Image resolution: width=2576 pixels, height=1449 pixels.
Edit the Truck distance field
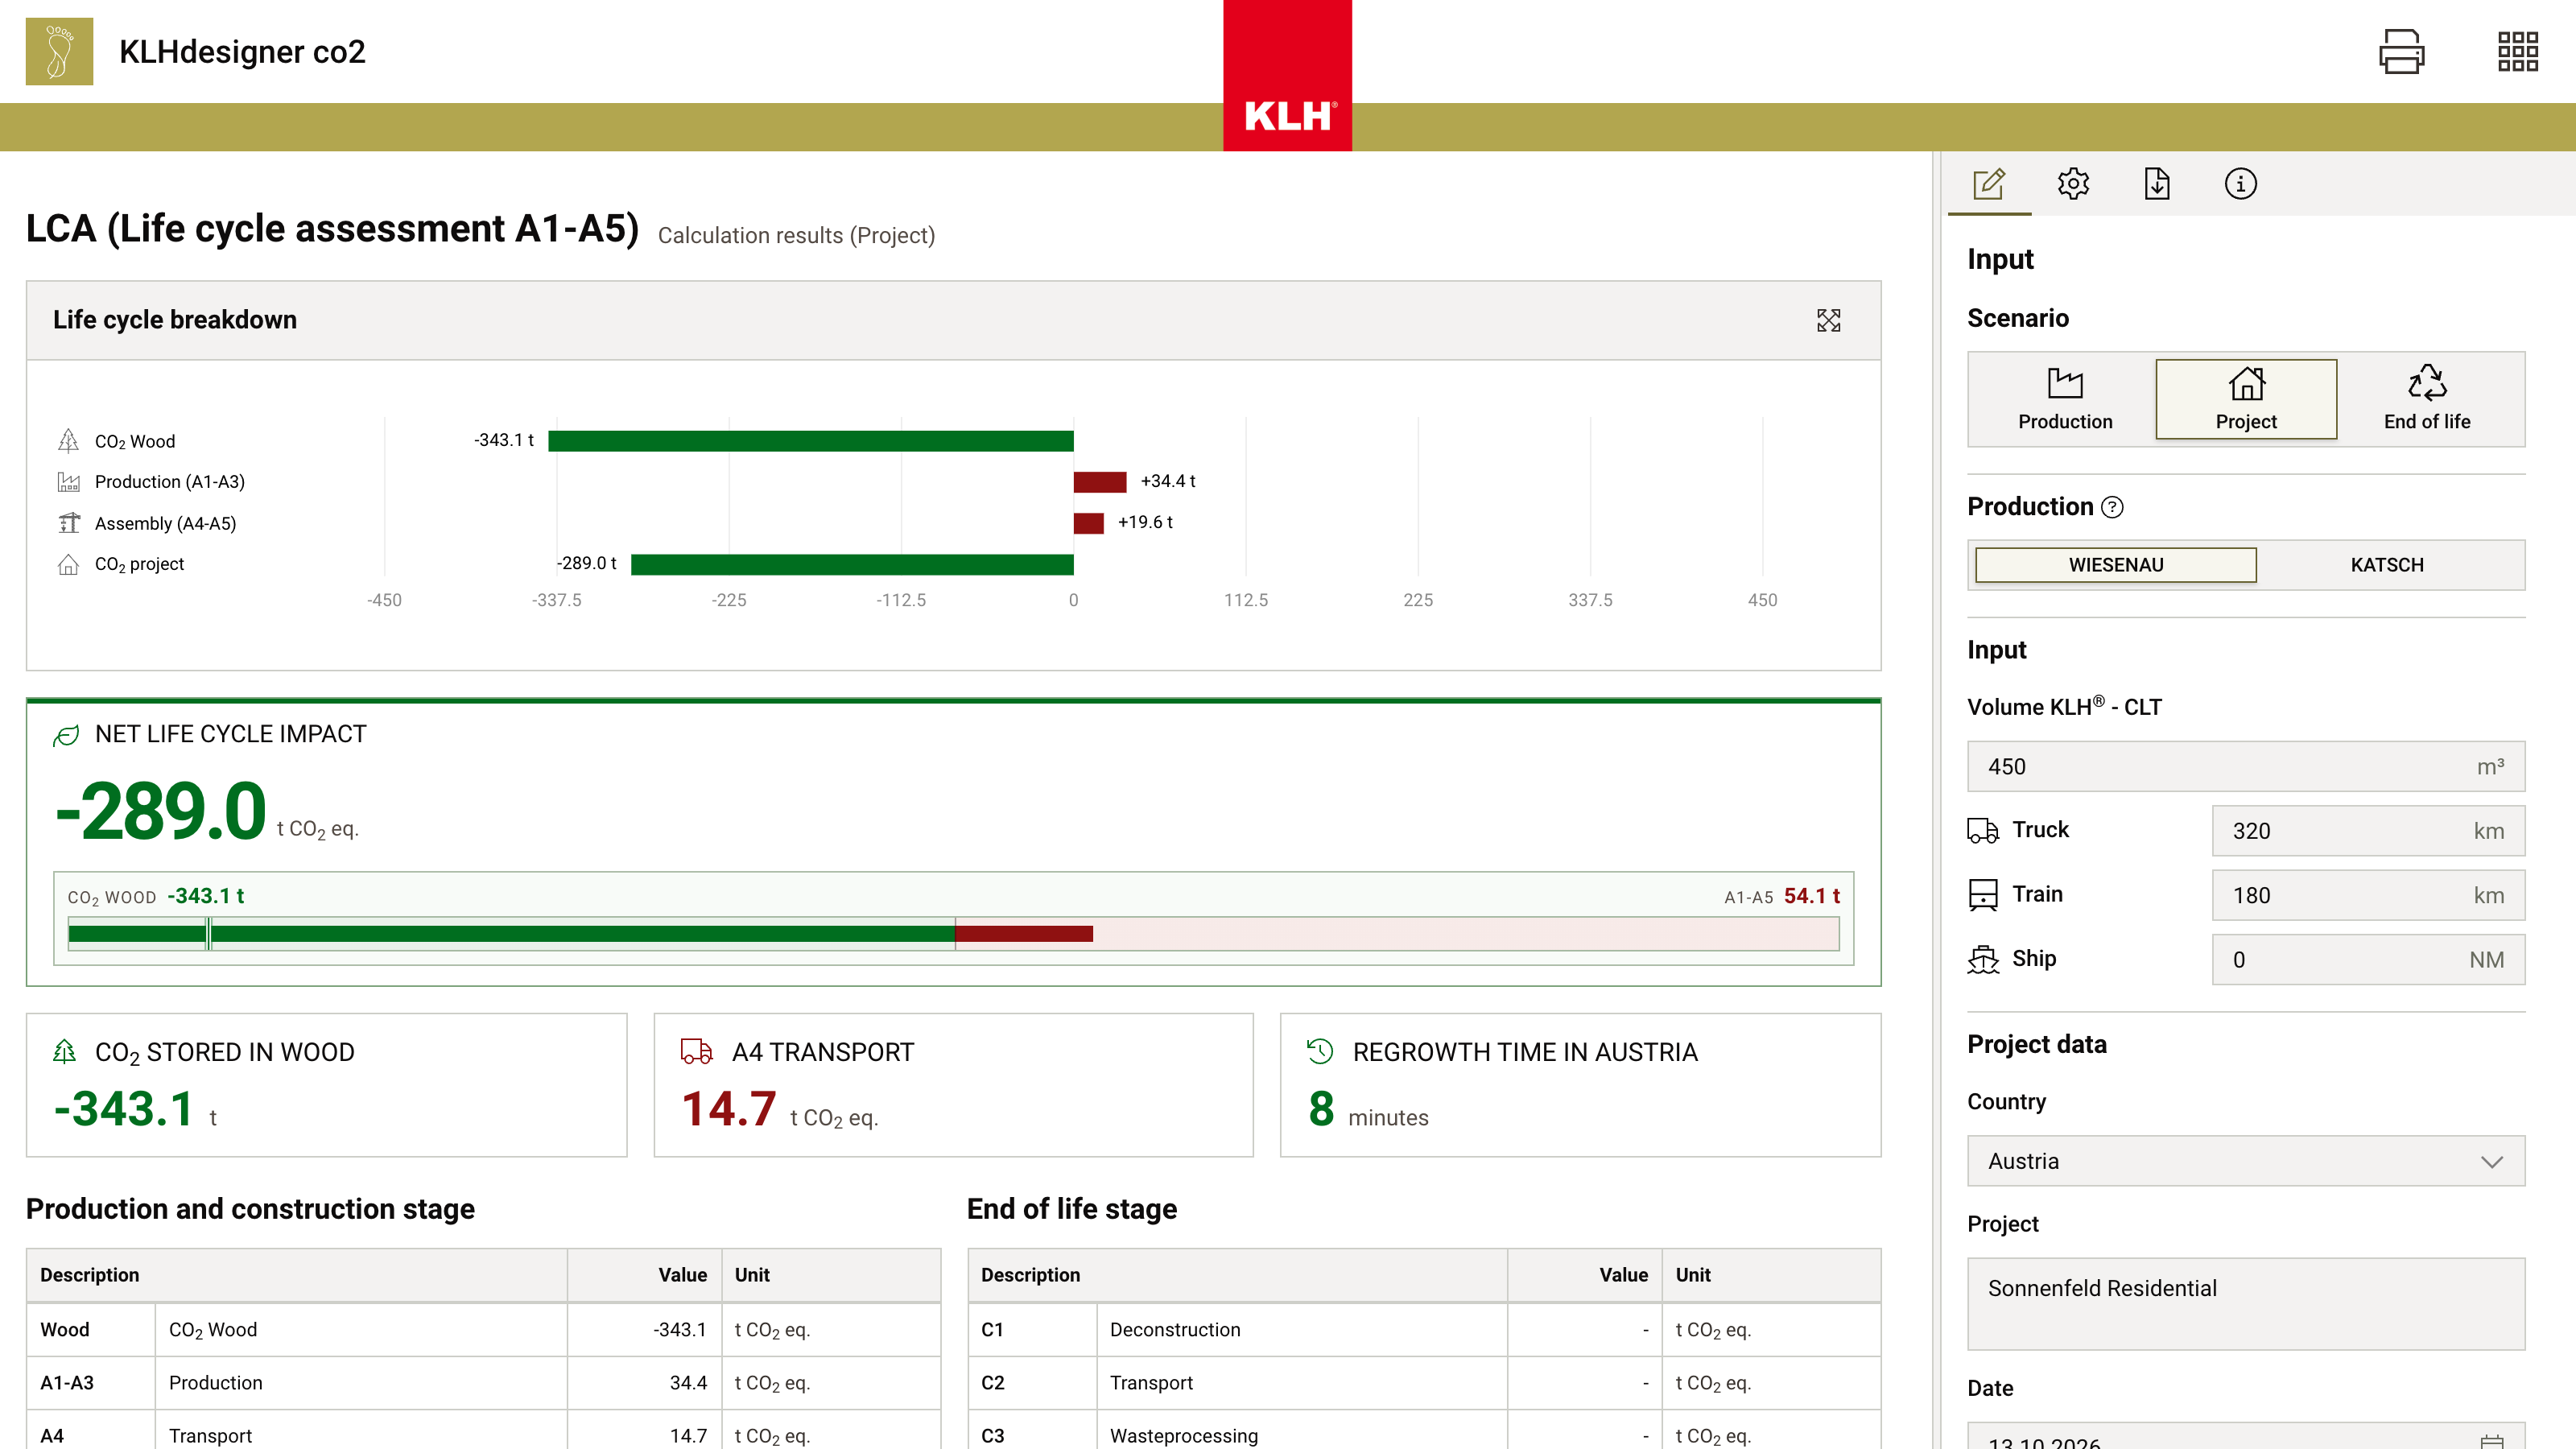click(2368, 831)
